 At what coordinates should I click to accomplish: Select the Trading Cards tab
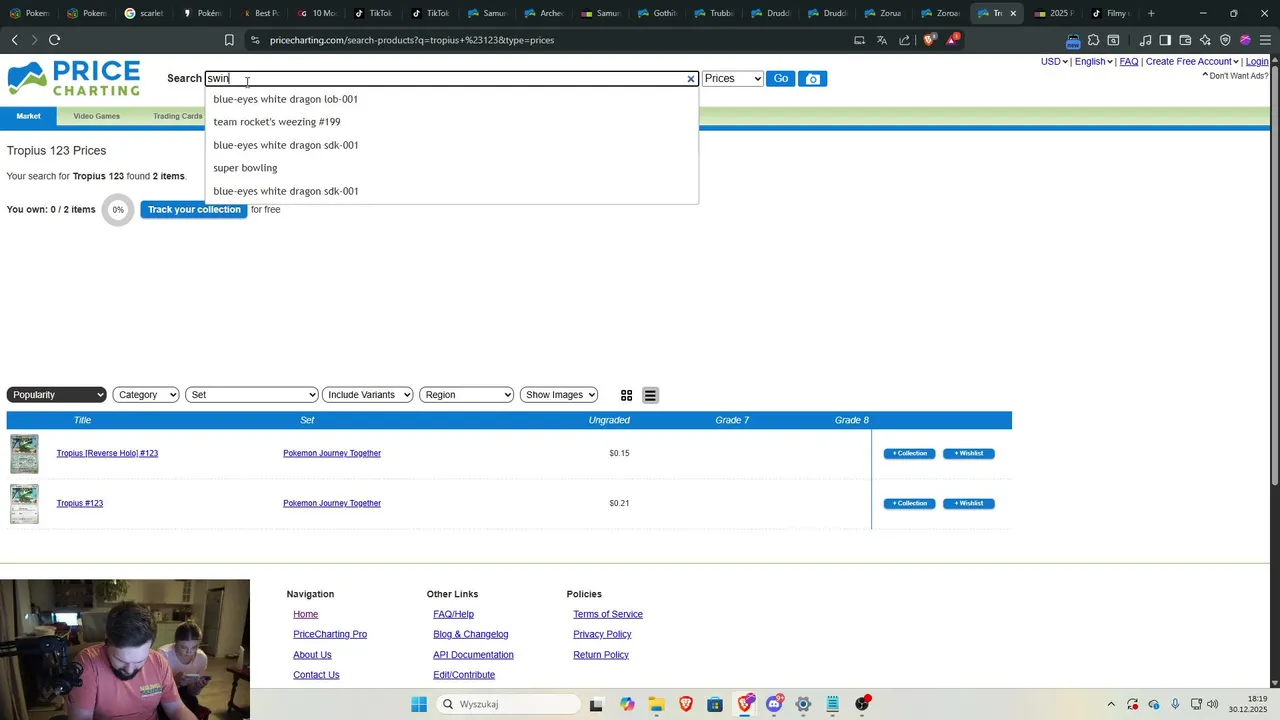pos(178,116)
